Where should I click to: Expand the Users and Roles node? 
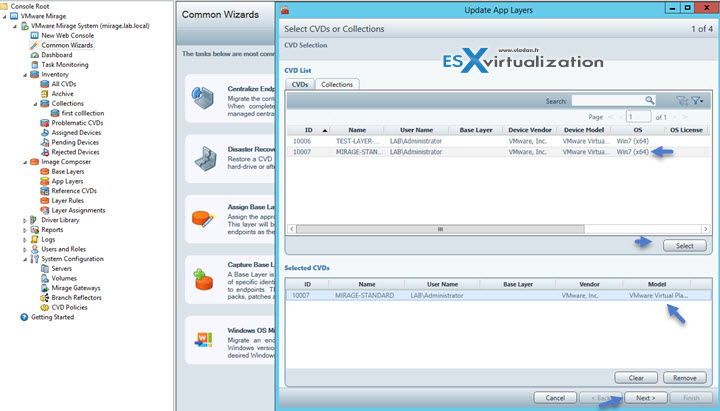(25, 249)
